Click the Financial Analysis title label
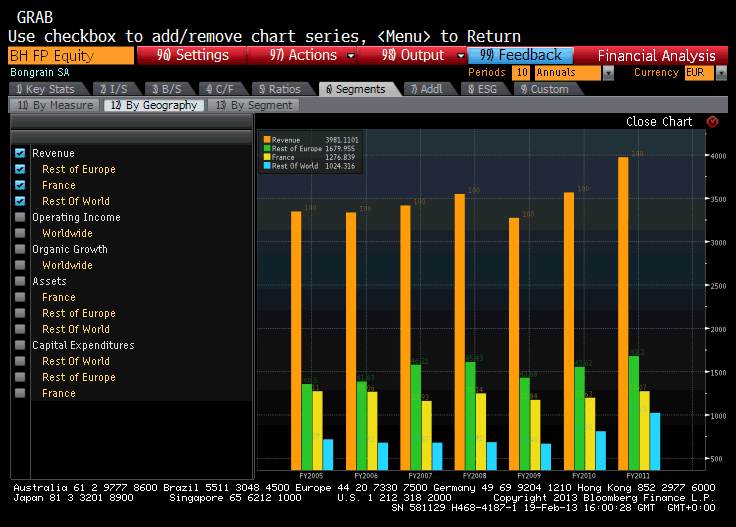 tap(656, 56)
